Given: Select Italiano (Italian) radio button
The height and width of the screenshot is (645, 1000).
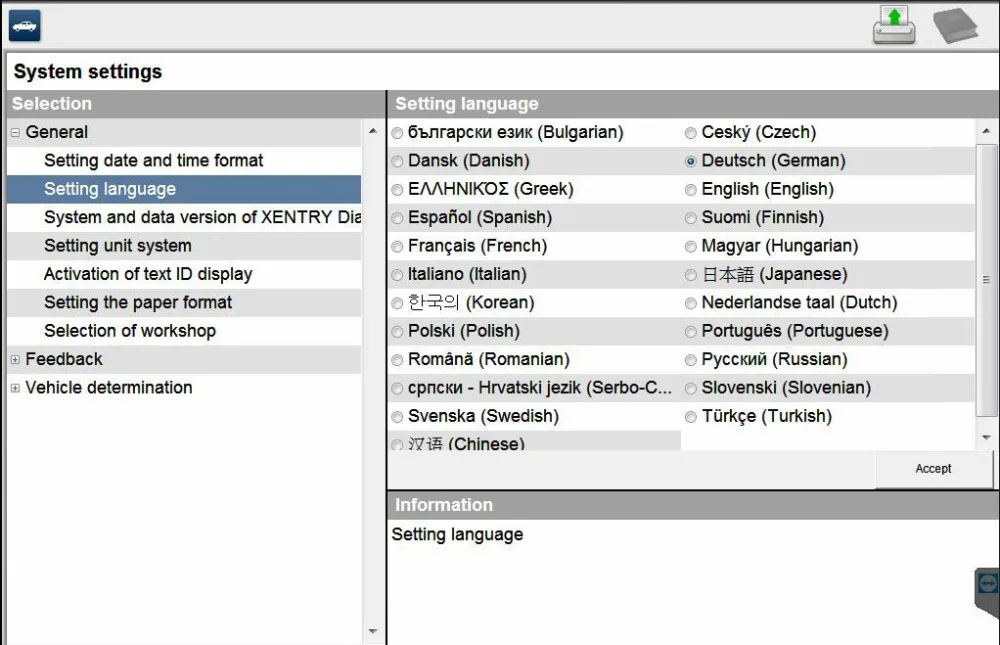Looking at the screenshot, I should (397, 275).
